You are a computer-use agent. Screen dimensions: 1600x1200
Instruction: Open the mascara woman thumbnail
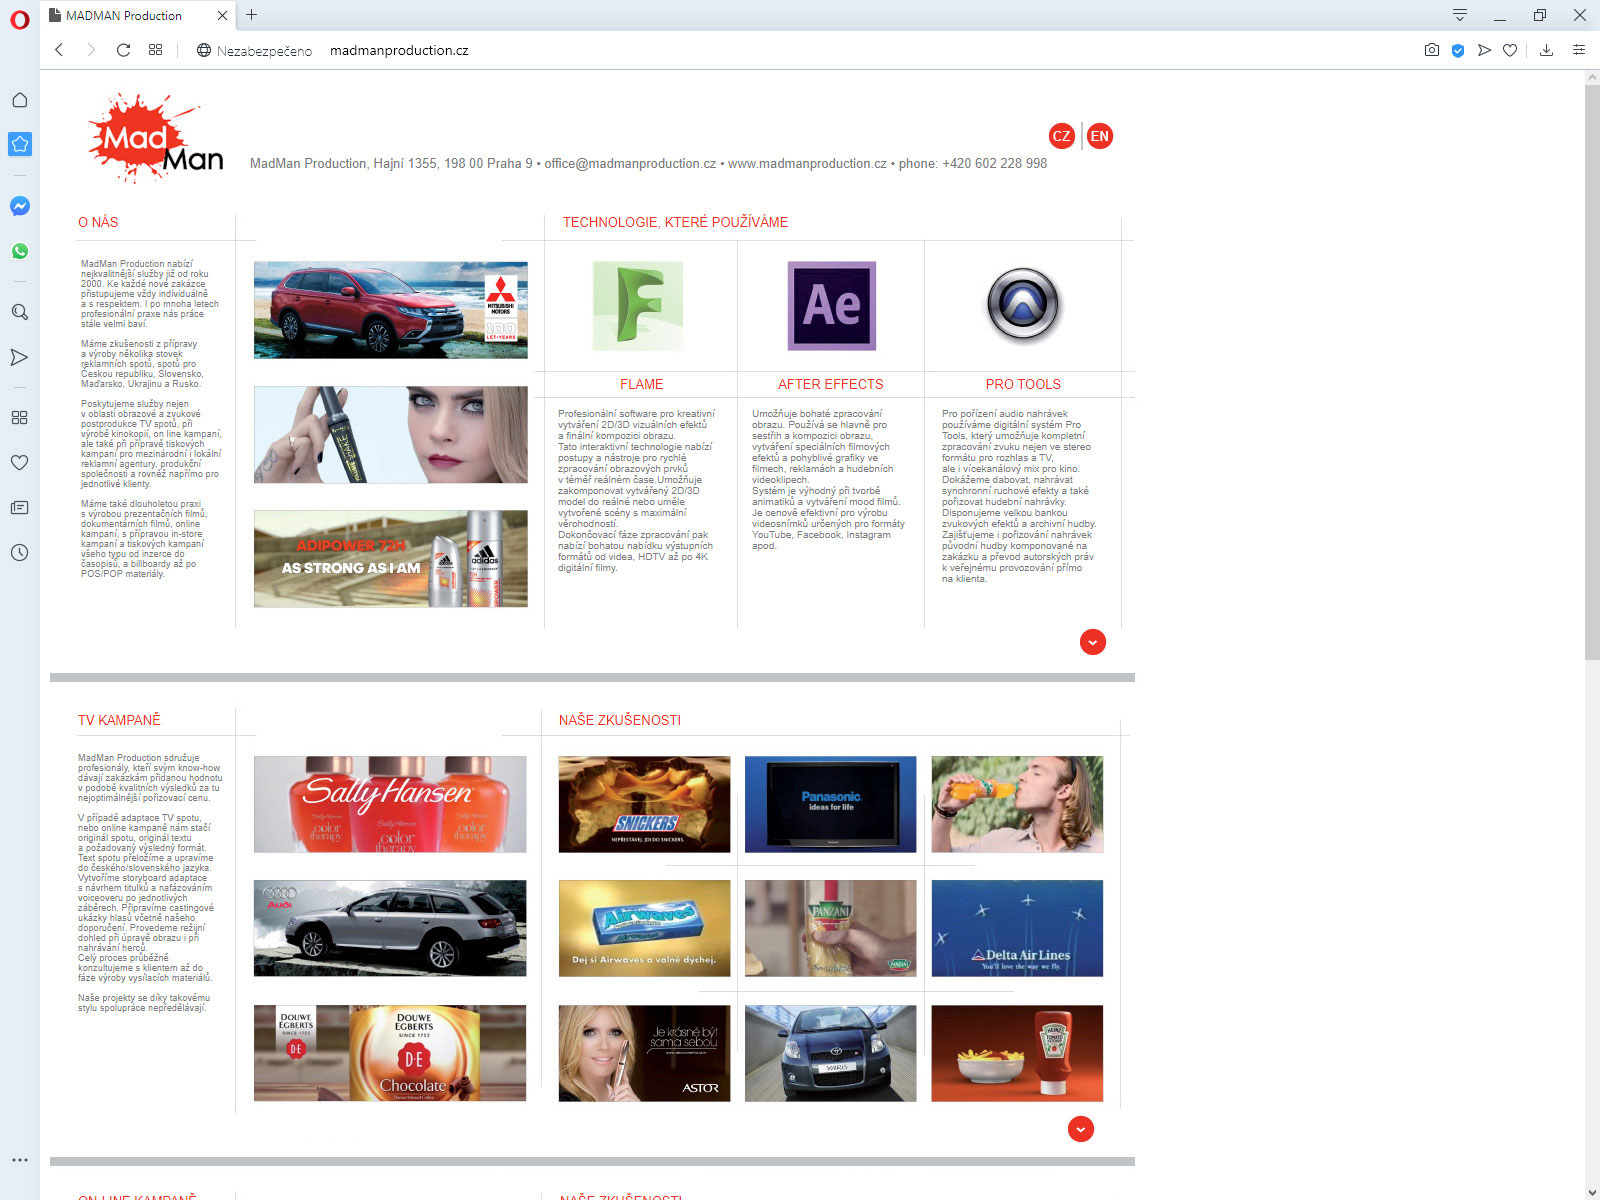point(391,435)
